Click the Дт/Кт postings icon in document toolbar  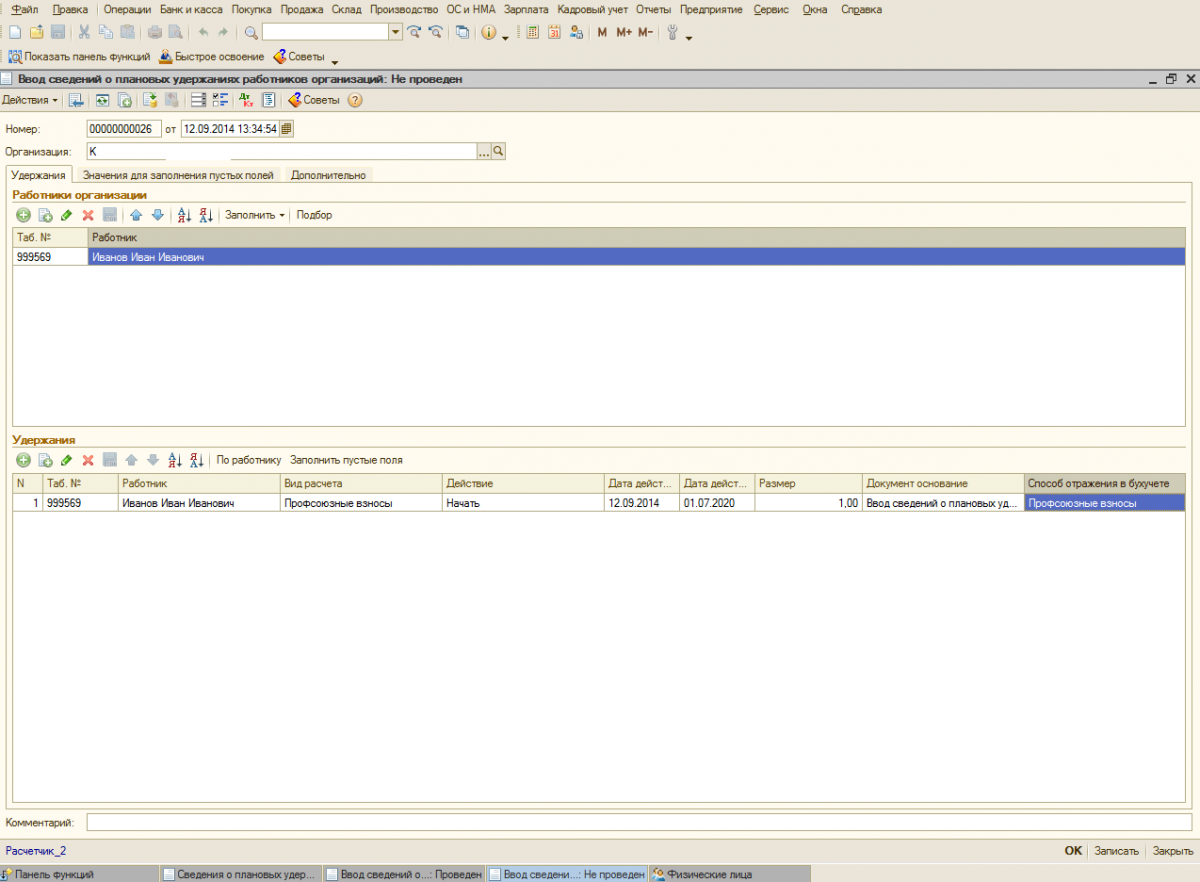pyautogui.click(x=246, y=100)
